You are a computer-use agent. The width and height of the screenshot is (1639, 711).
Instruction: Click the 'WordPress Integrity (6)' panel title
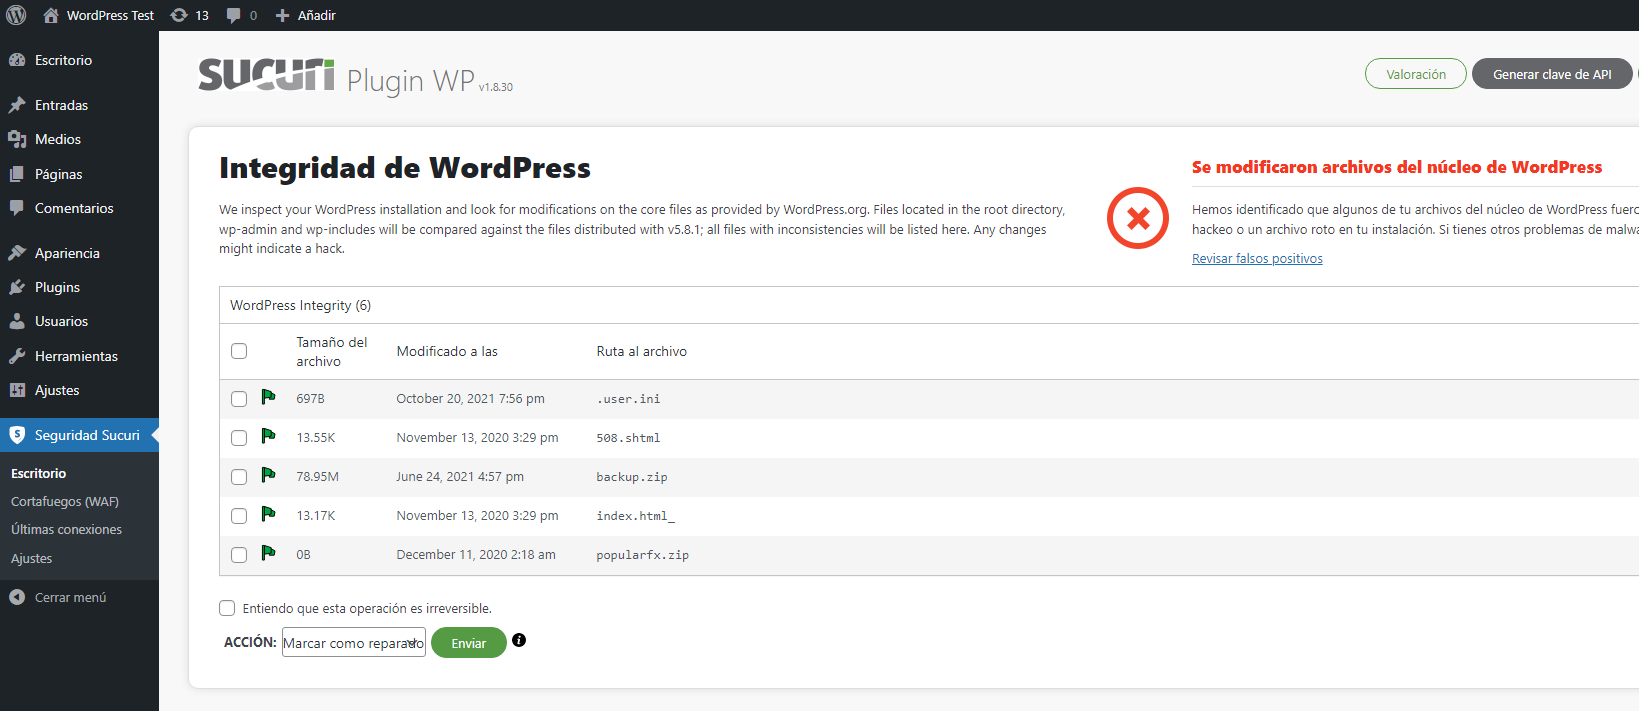300,305
